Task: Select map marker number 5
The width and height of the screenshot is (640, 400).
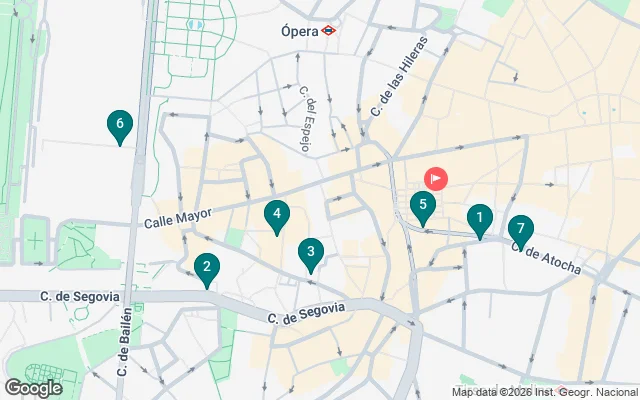Action: coord(423,209)
